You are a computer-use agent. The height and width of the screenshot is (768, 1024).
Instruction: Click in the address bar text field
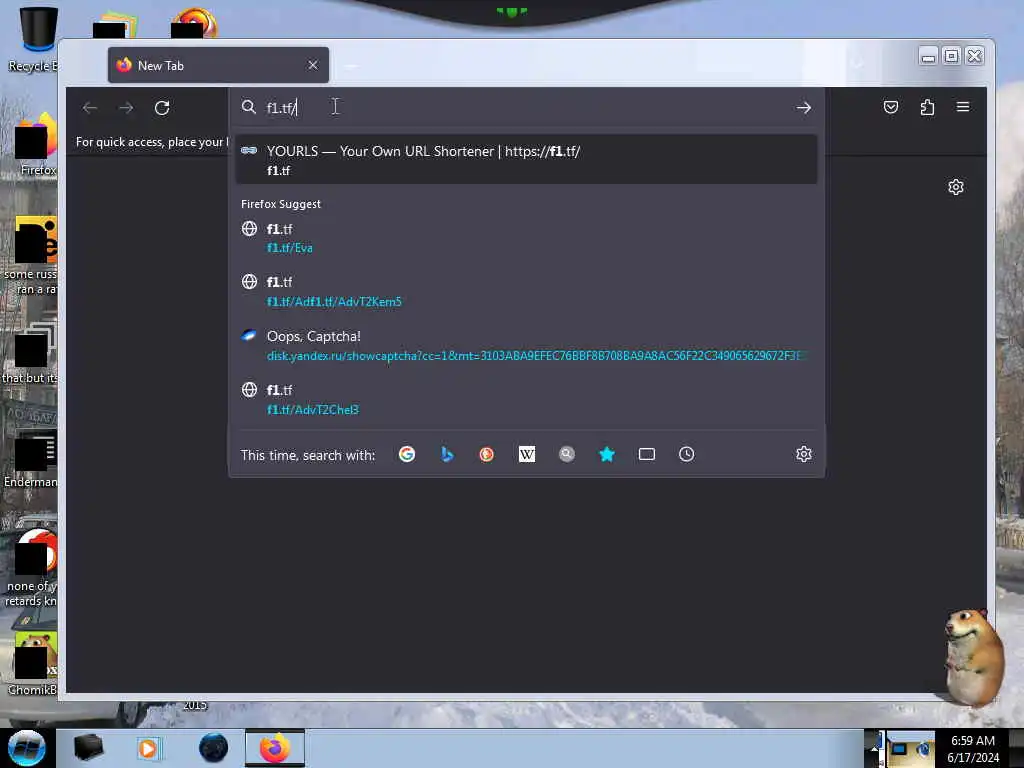(x=526, y=108)
